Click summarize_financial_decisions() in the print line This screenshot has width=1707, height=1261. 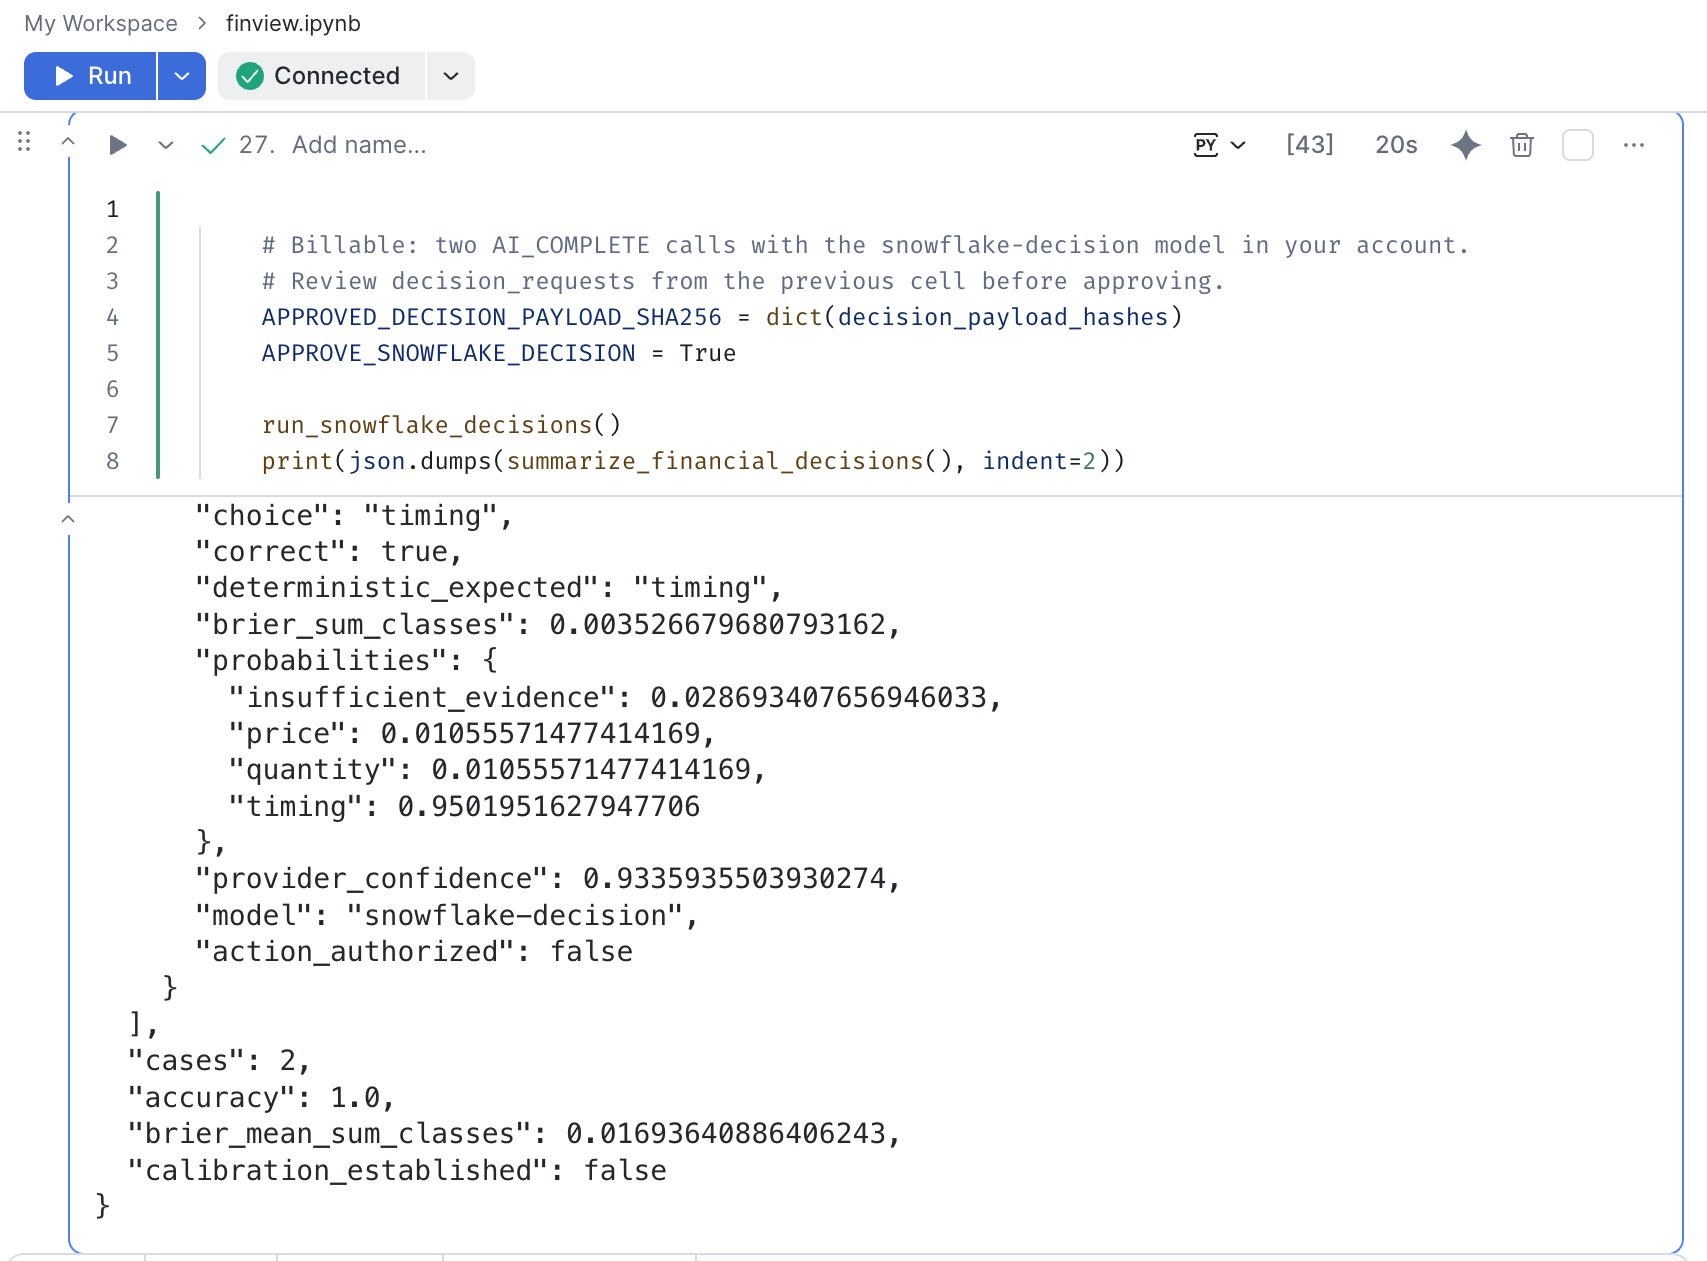729,461
